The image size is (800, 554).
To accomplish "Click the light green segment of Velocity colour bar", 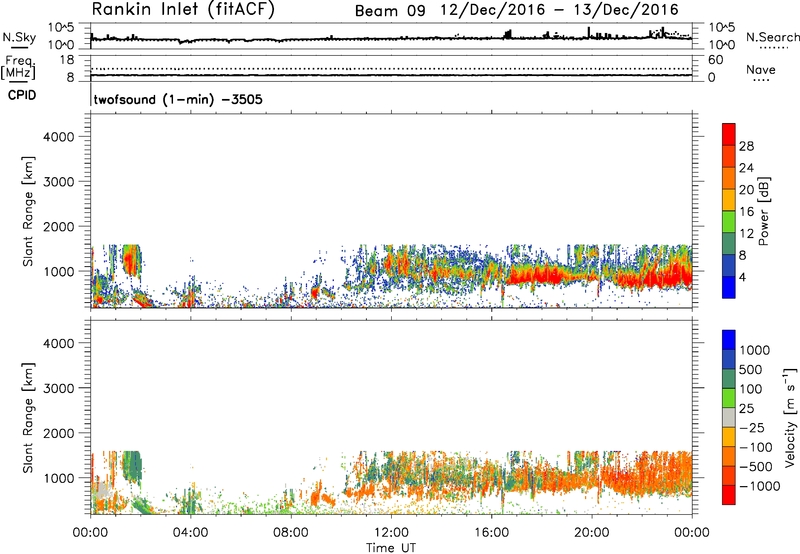I will (729, 398).
